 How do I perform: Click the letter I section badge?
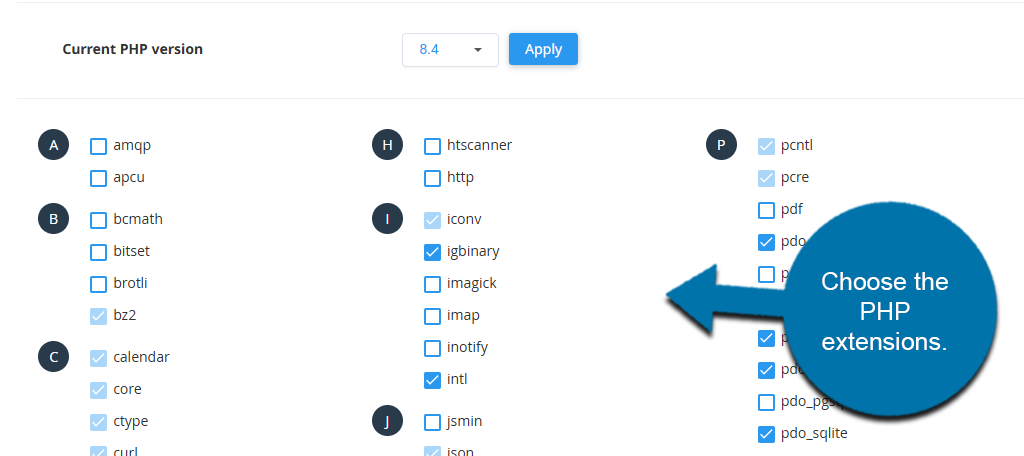tap(387, 219)
